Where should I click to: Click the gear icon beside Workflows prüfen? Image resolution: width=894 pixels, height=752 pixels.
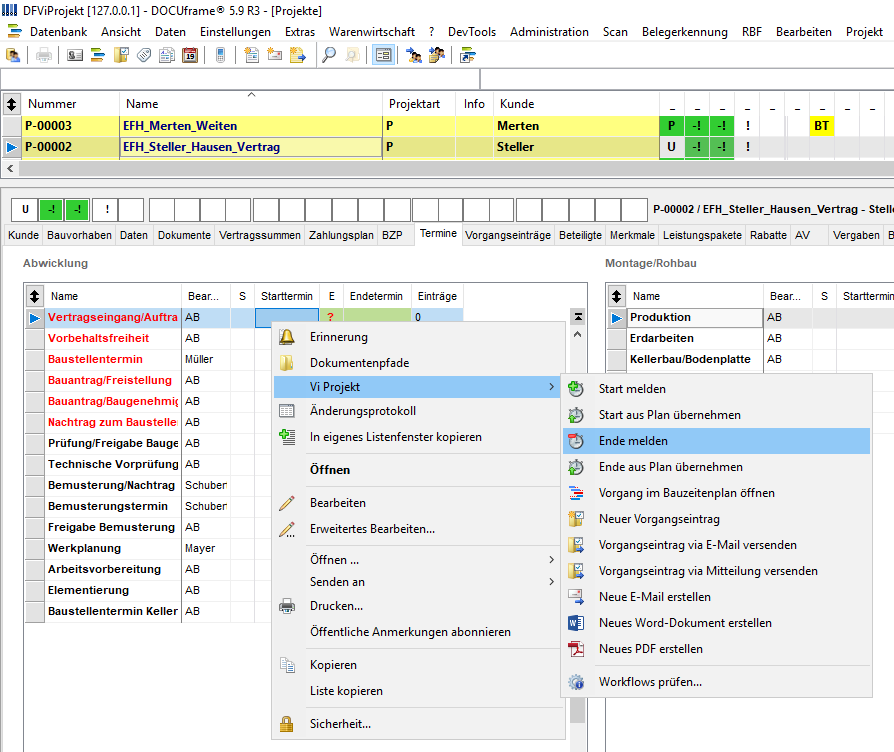[576, 682]
